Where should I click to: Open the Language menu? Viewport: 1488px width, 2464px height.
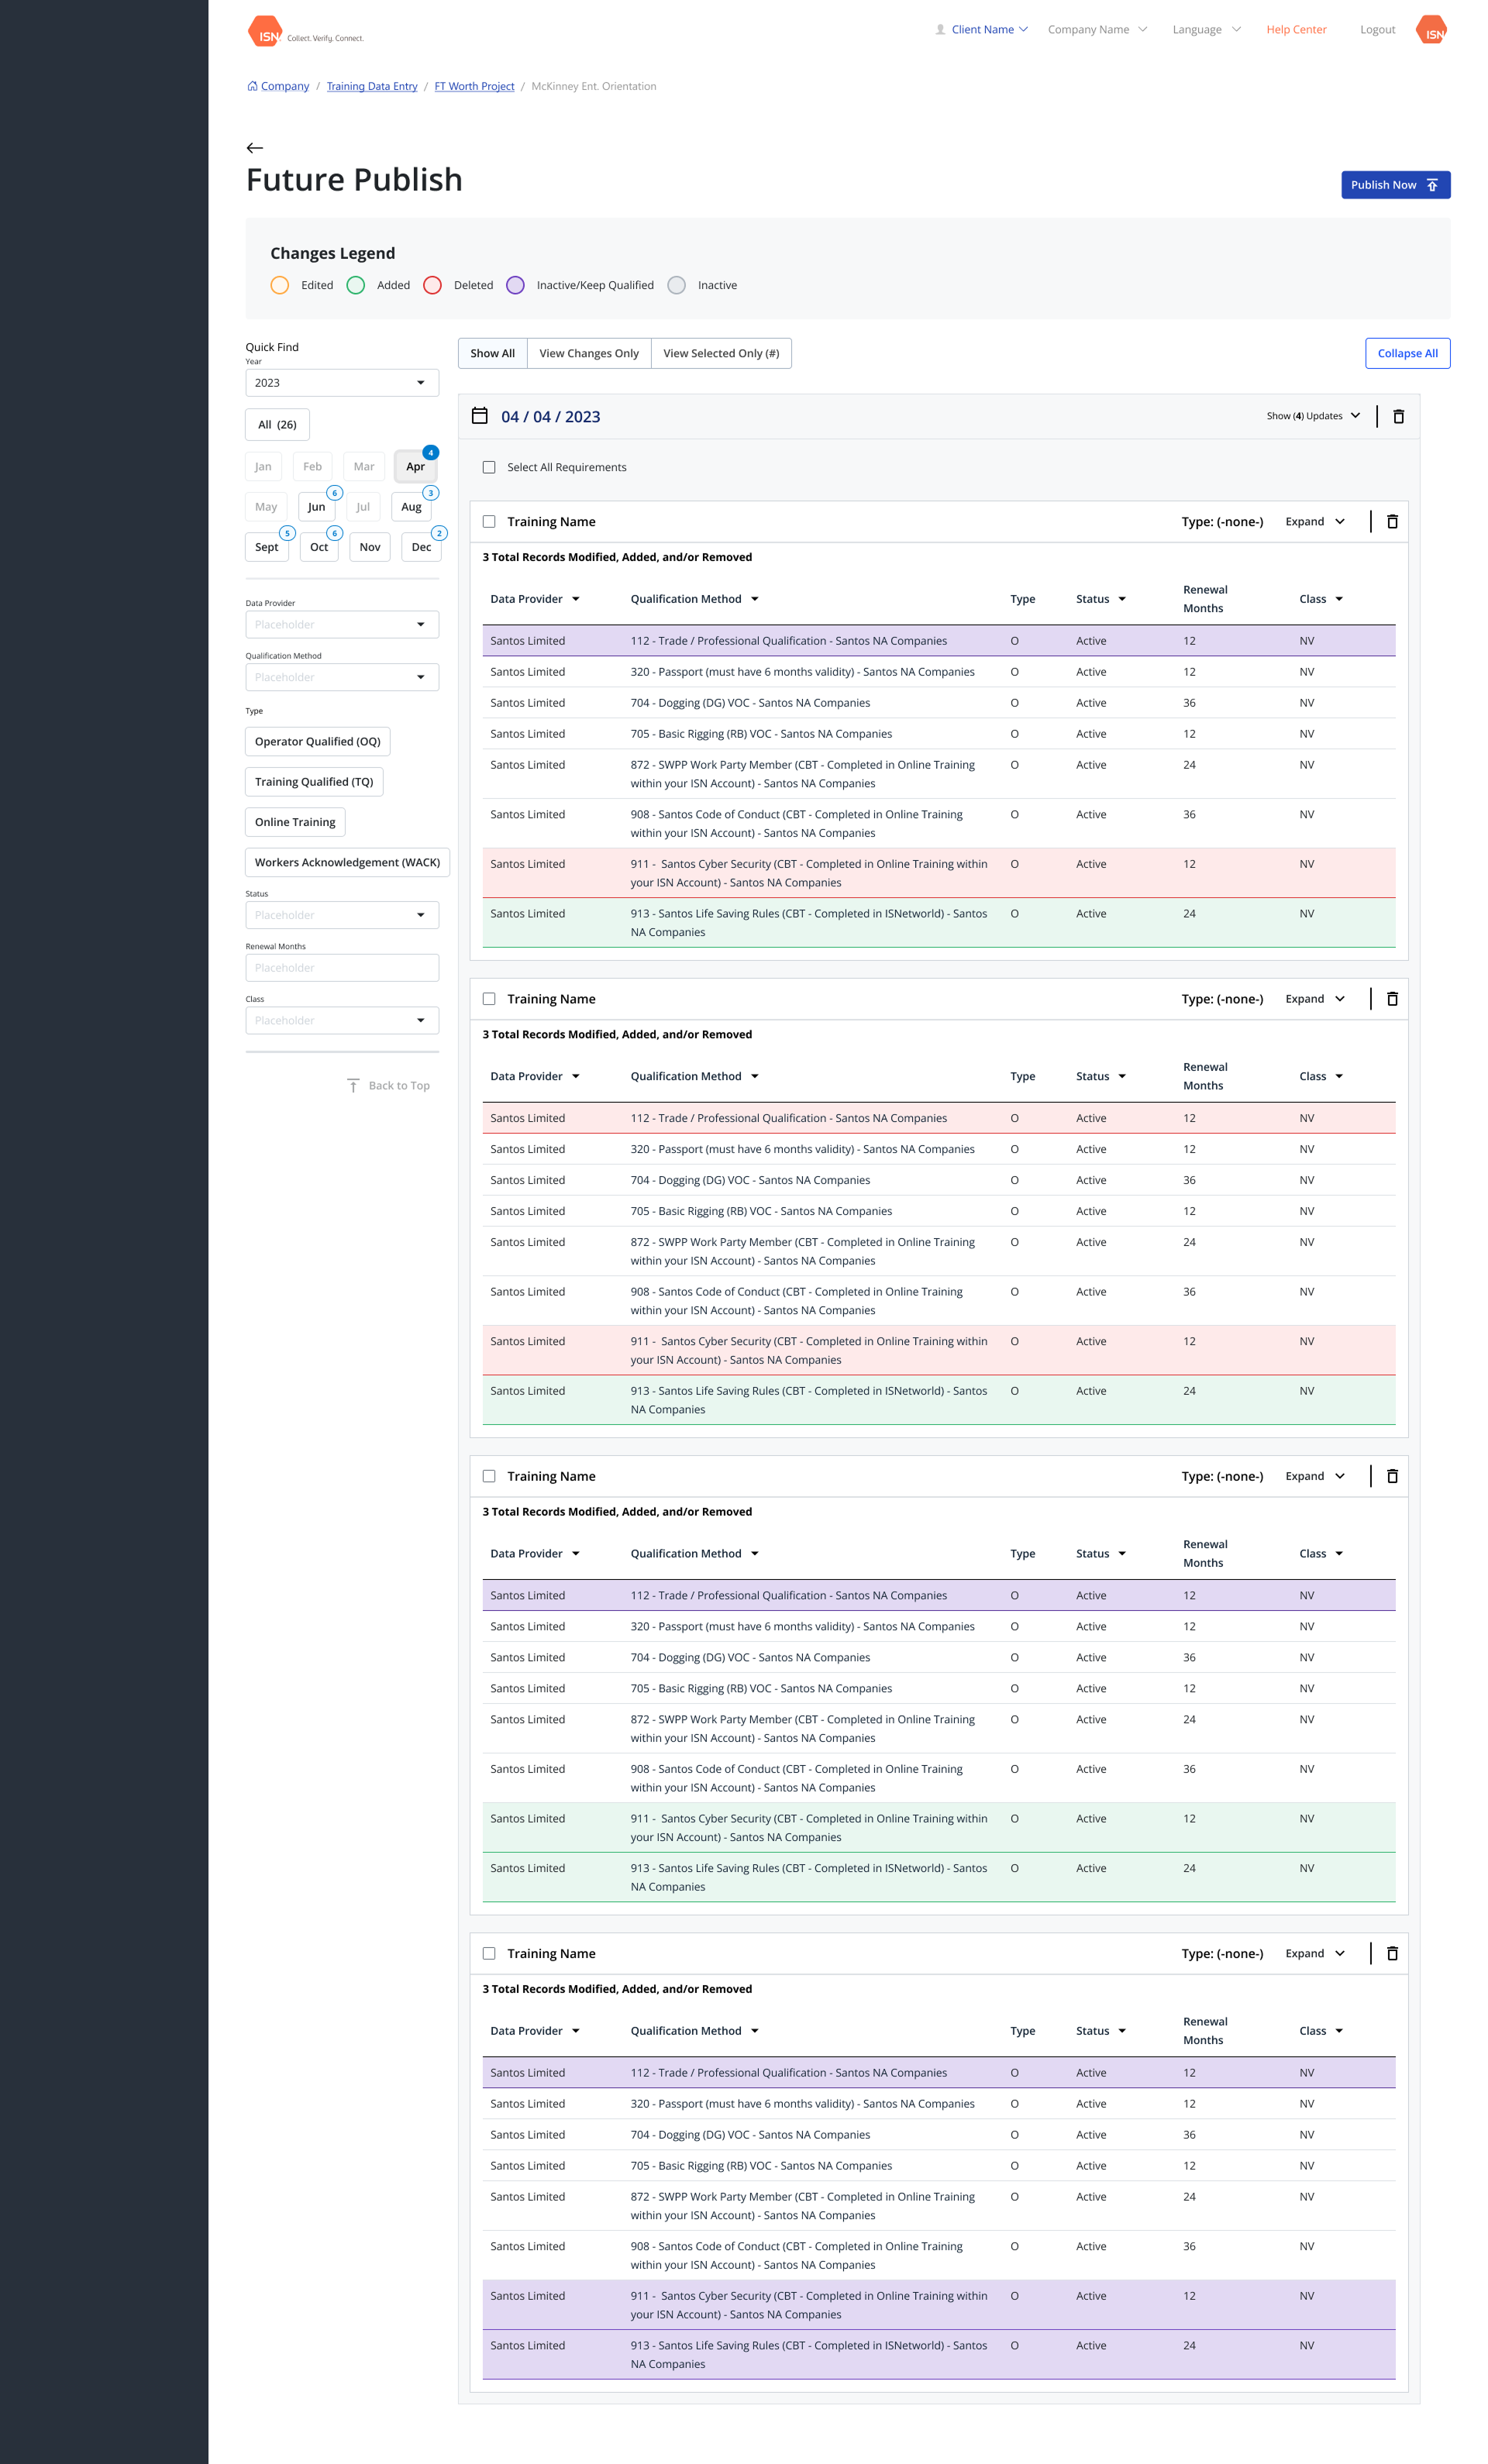(x=1206, y=29)
